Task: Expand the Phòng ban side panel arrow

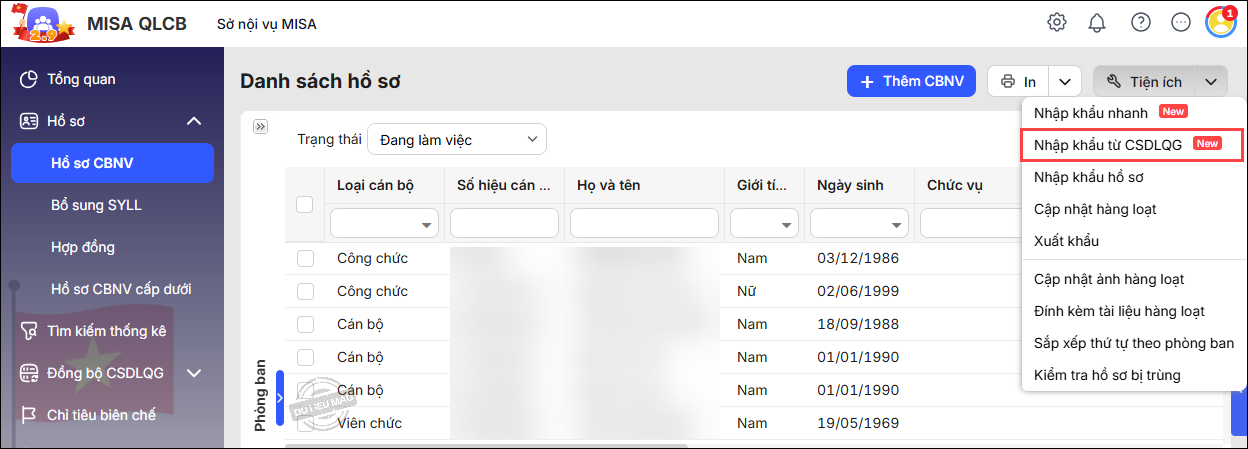Action: [280, 398]
